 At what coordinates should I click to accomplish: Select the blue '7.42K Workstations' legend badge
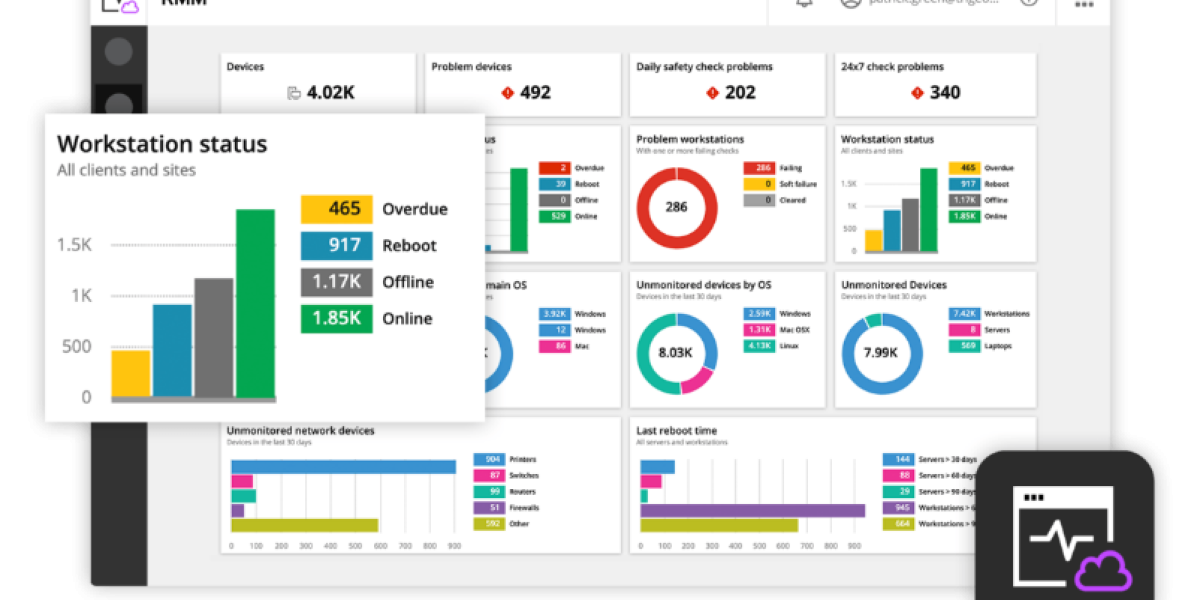tap(966, 314)
